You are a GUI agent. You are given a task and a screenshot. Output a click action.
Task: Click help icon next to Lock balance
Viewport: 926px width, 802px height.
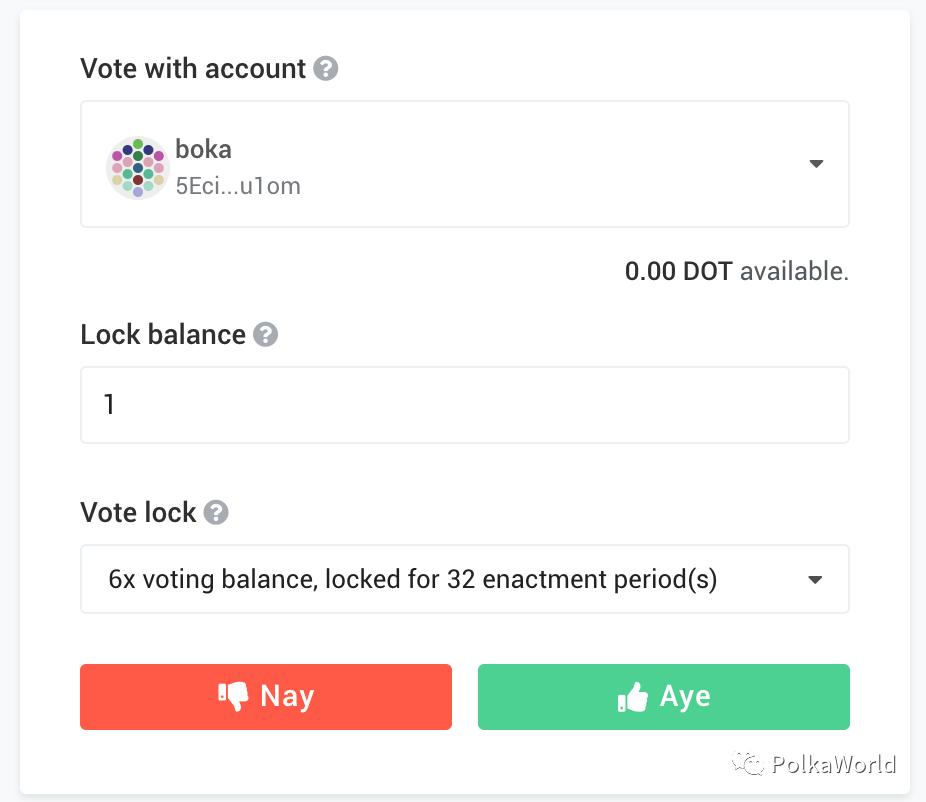point(265,335)
